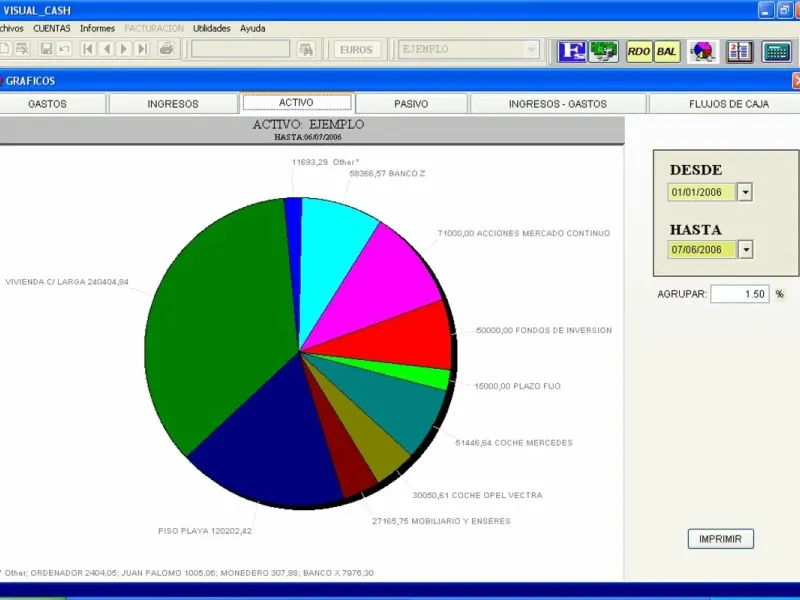Open the CUENTAS menu
Image resolution: width=800 pixels, height=600 pixels.
click(52, 28)
